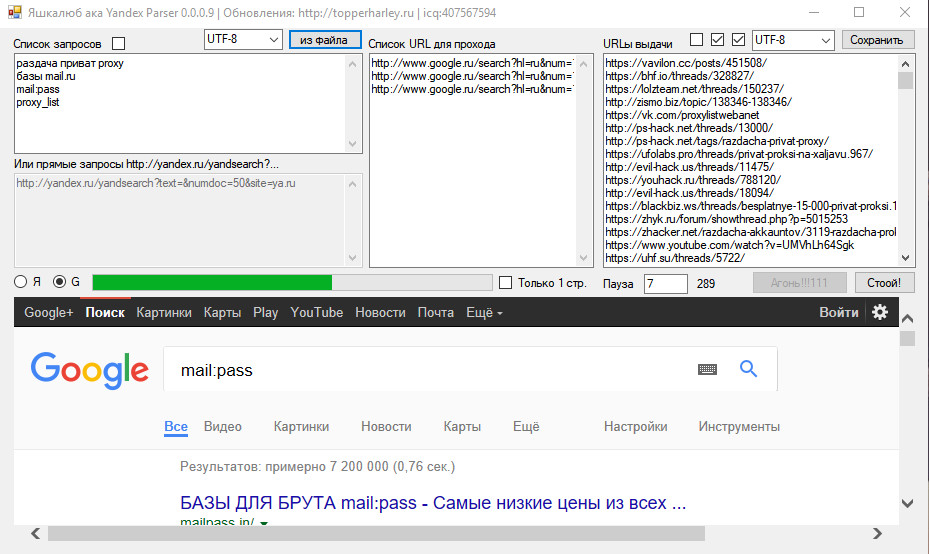Click down arrow of query list scrollbar
The height and width of the screenshot is (554, 929).
pyautogui.click(x=353, y=144)
